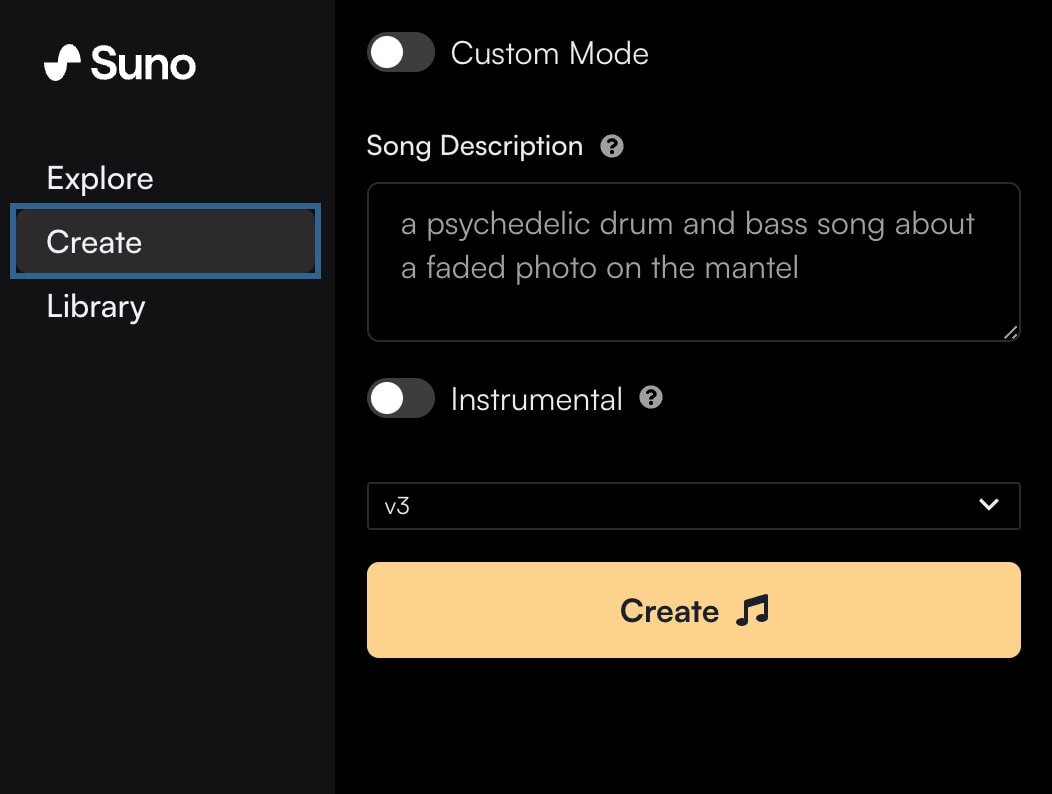
Task: Click the Song Description heading label
Action: click(474, 146)
